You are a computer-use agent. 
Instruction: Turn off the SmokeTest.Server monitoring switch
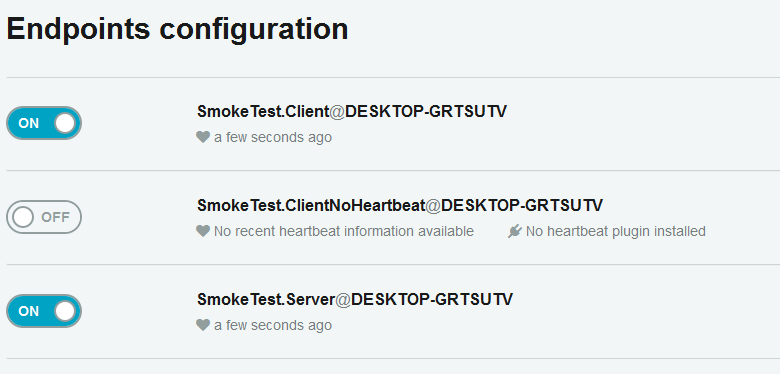(x=44, y=311)
